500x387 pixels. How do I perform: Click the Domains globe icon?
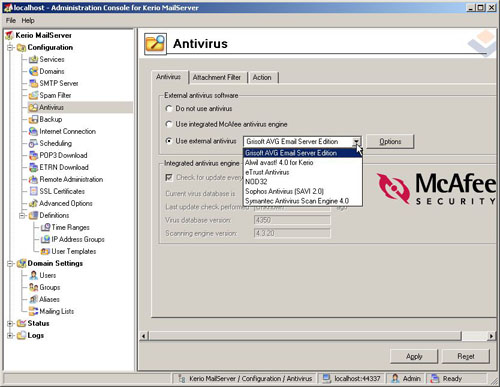33,71
